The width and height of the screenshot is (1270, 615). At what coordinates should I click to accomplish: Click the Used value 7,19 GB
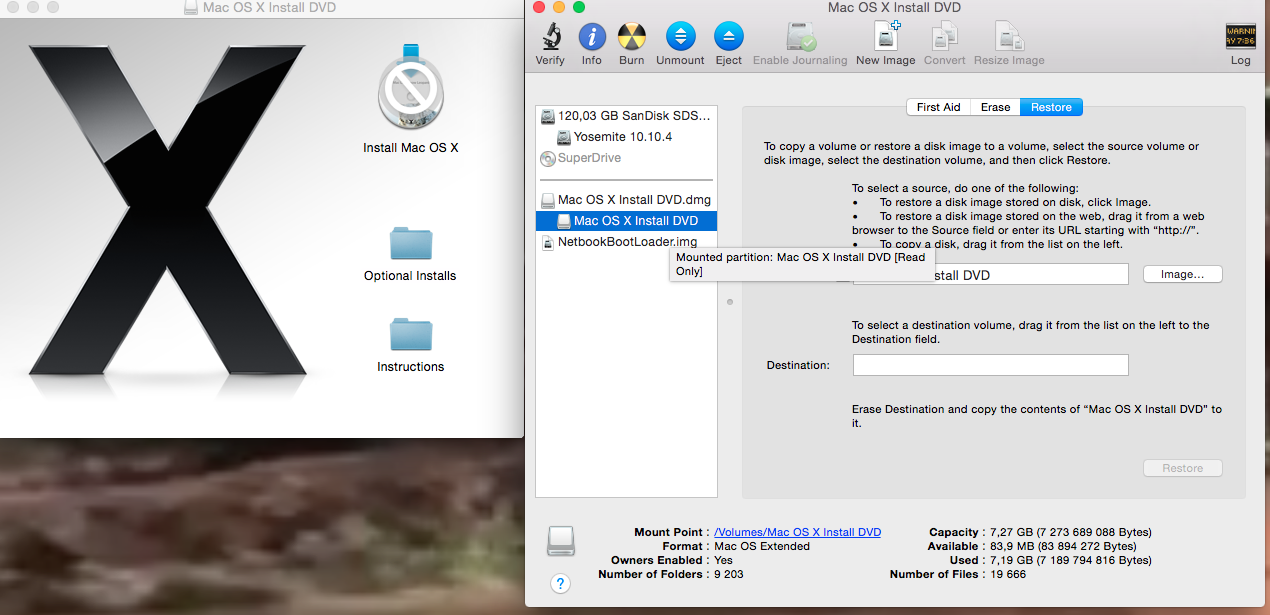(x=1069, y=561)
